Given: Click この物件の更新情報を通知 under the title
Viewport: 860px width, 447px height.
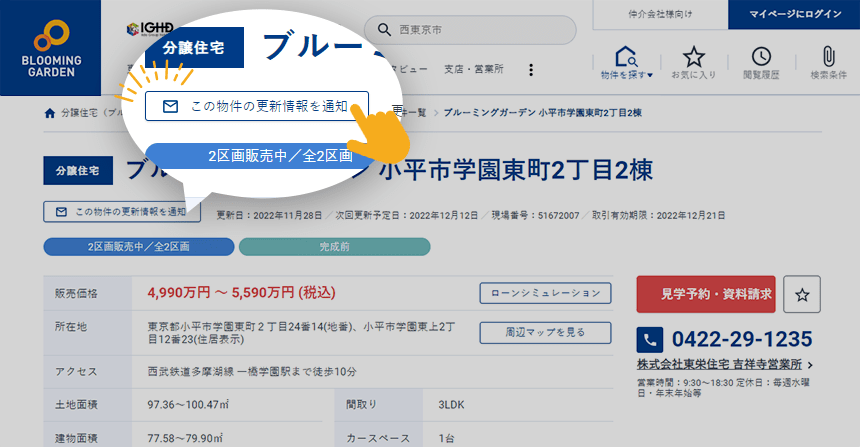Looking at the screenshot, I should click(x=122, y=212).
